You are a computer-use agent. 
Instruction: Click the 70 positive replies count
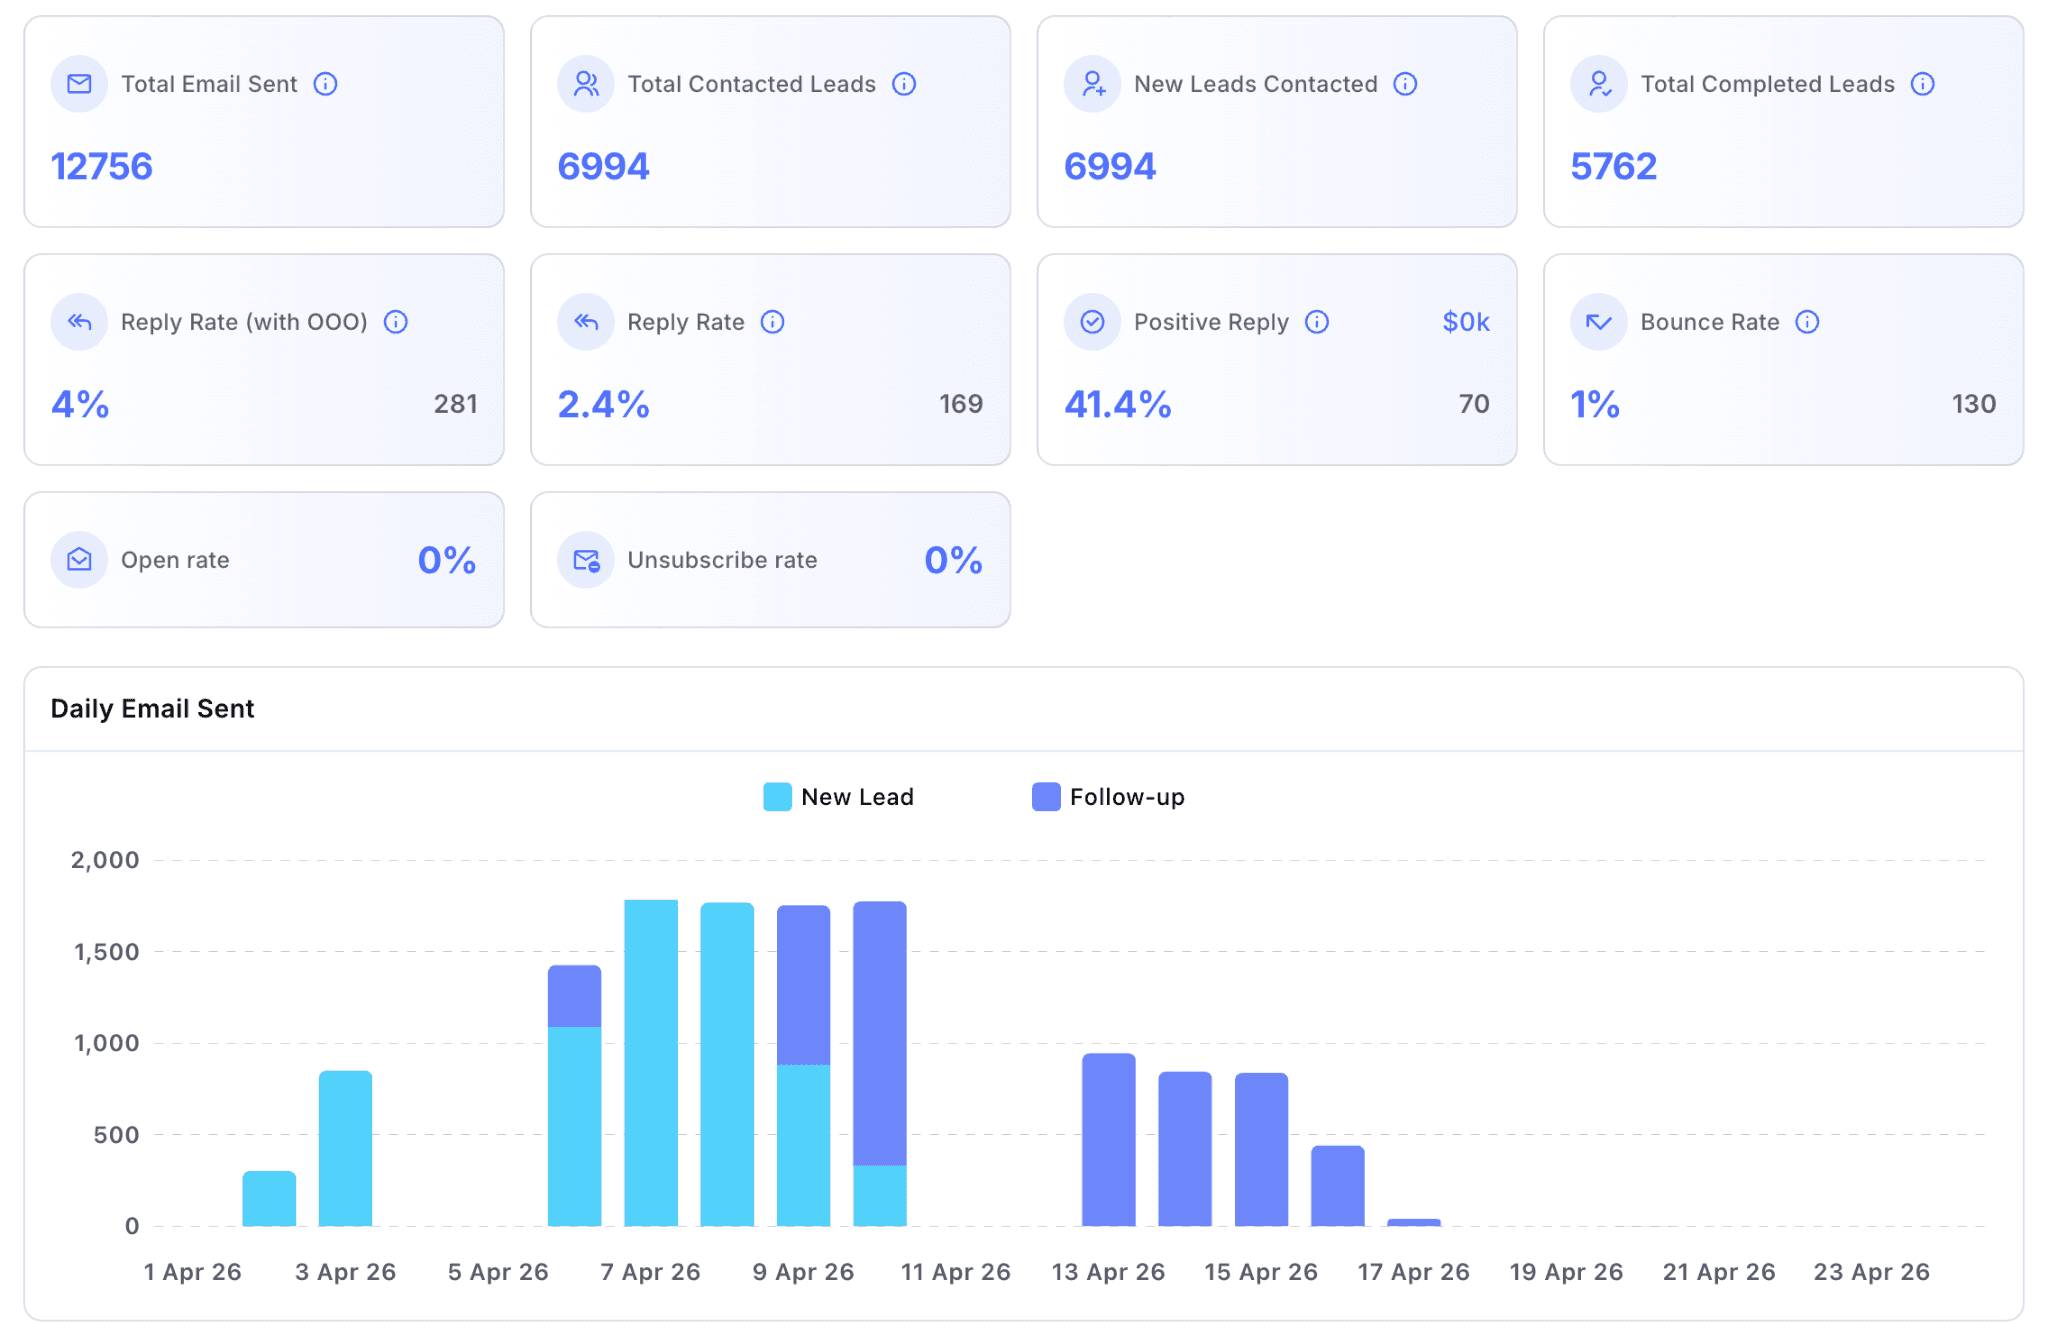coord(1474,404)
